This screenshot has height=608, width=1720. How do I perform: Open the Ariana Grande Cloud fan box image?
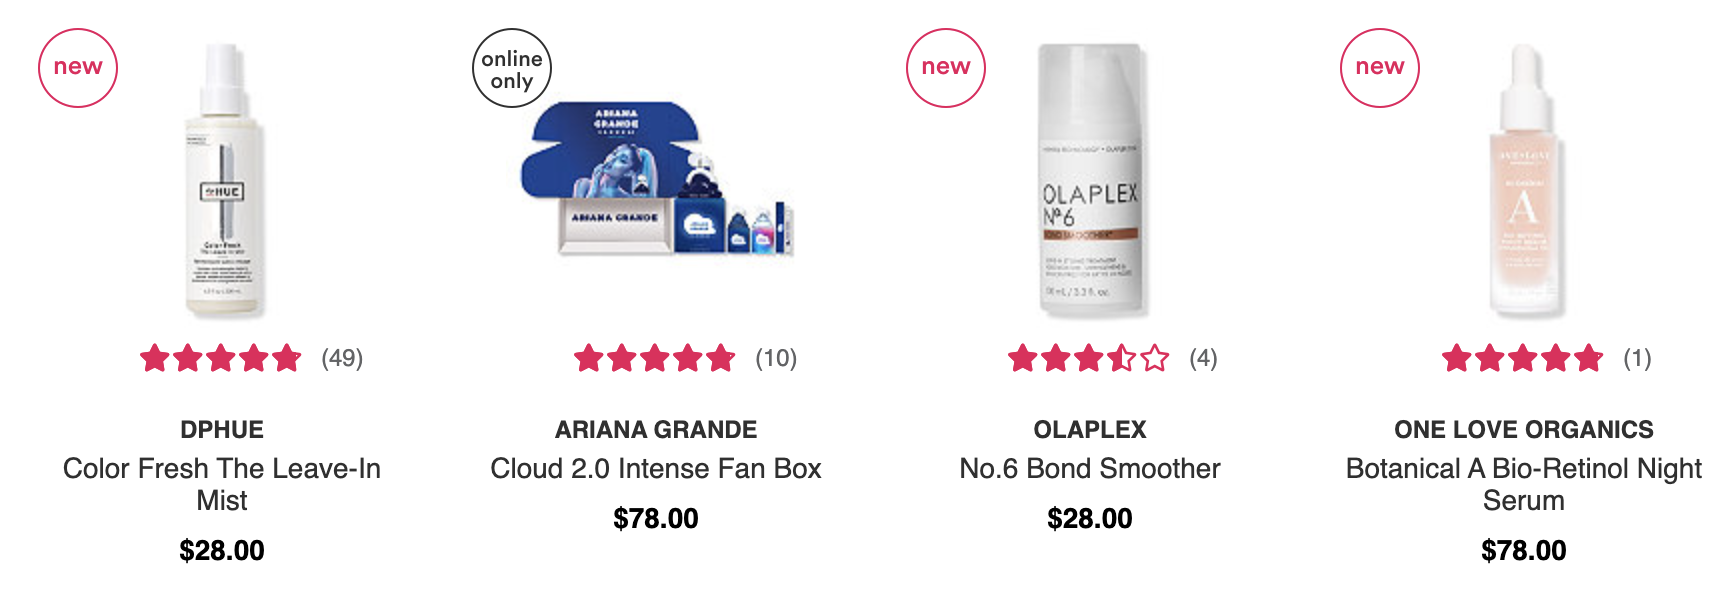[x=656, y=178]
